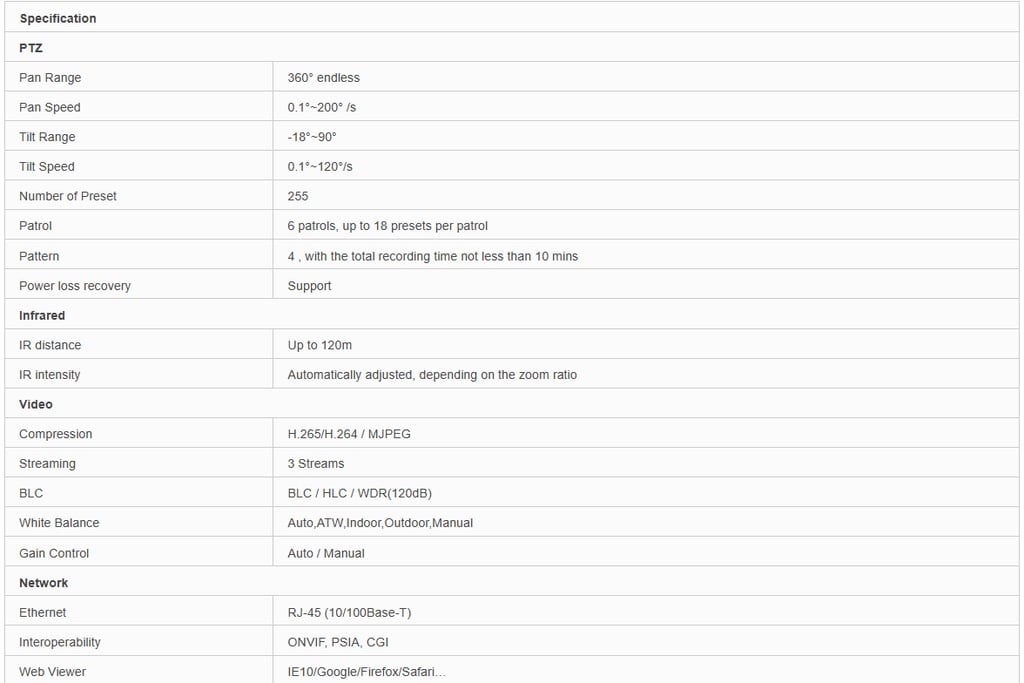
Task: Click the Number of Preset value 255
Action: point(298,196)
